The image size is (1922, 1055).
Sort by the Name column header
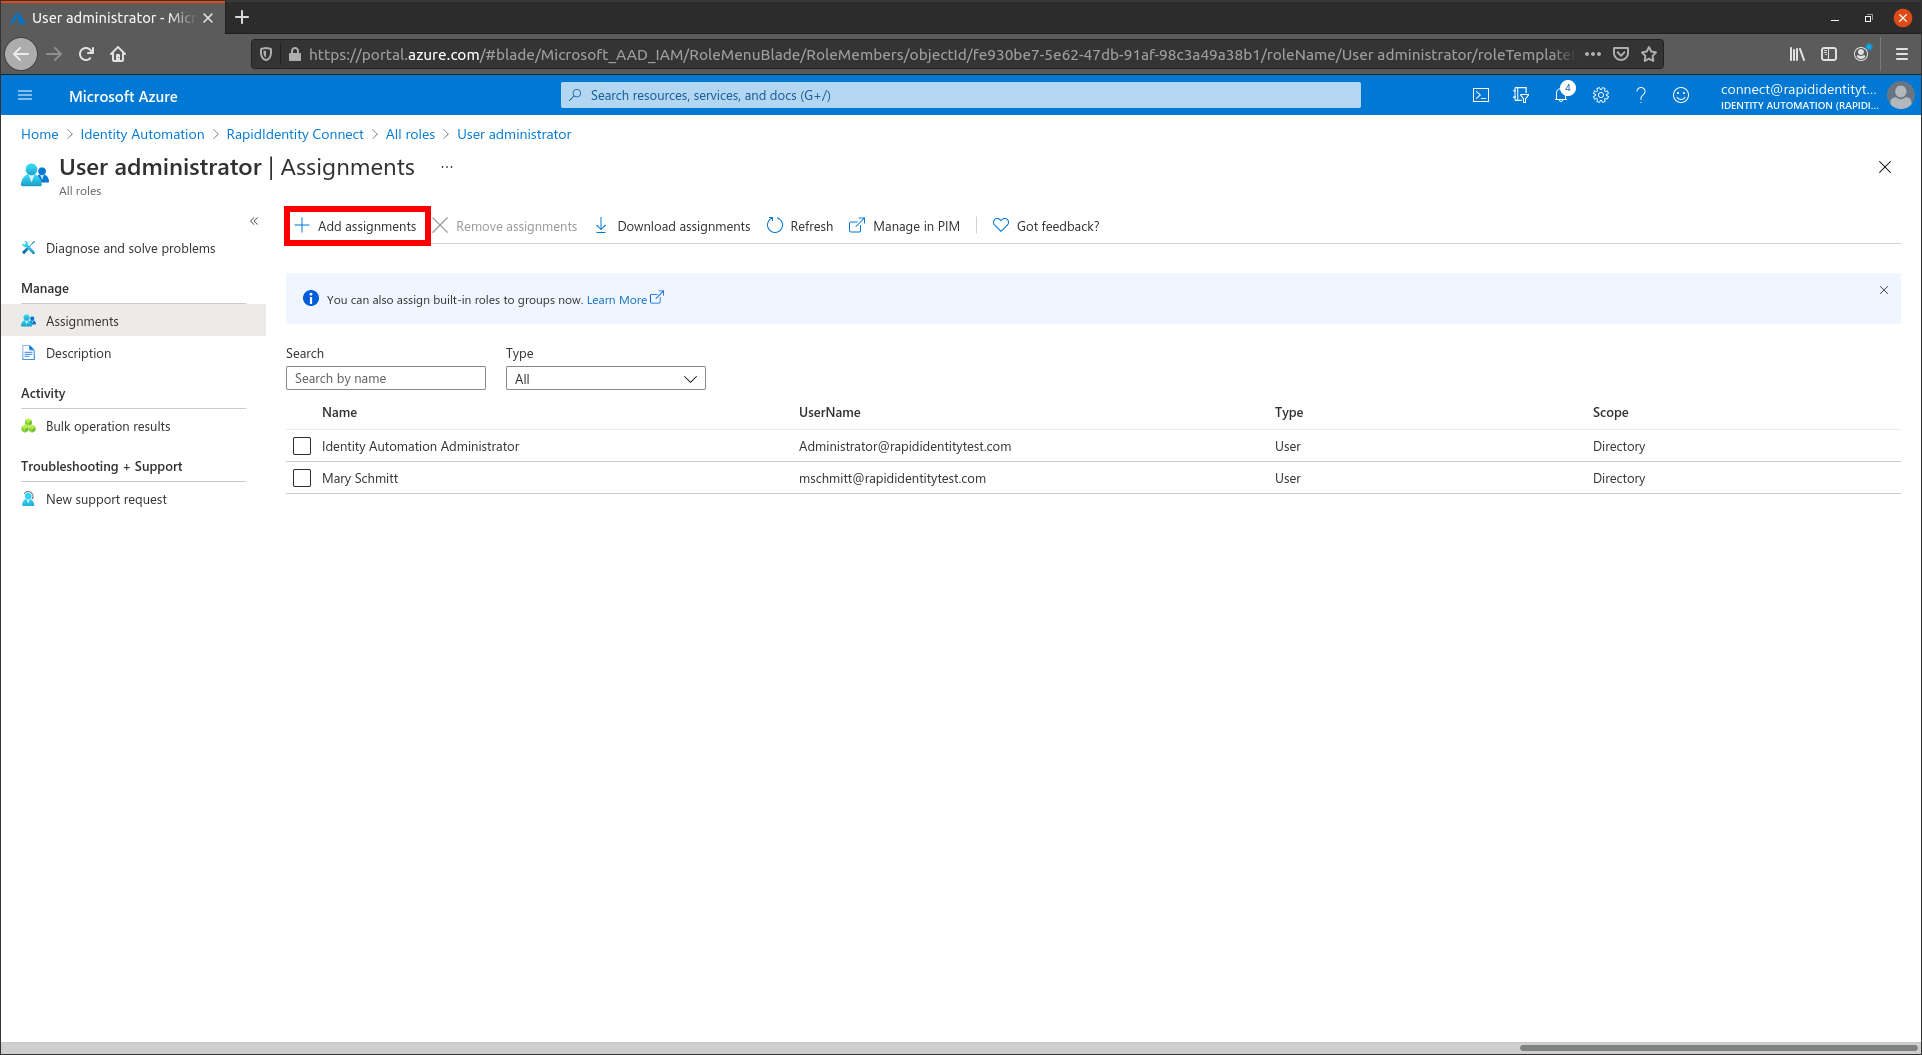[x=339, y=412]
